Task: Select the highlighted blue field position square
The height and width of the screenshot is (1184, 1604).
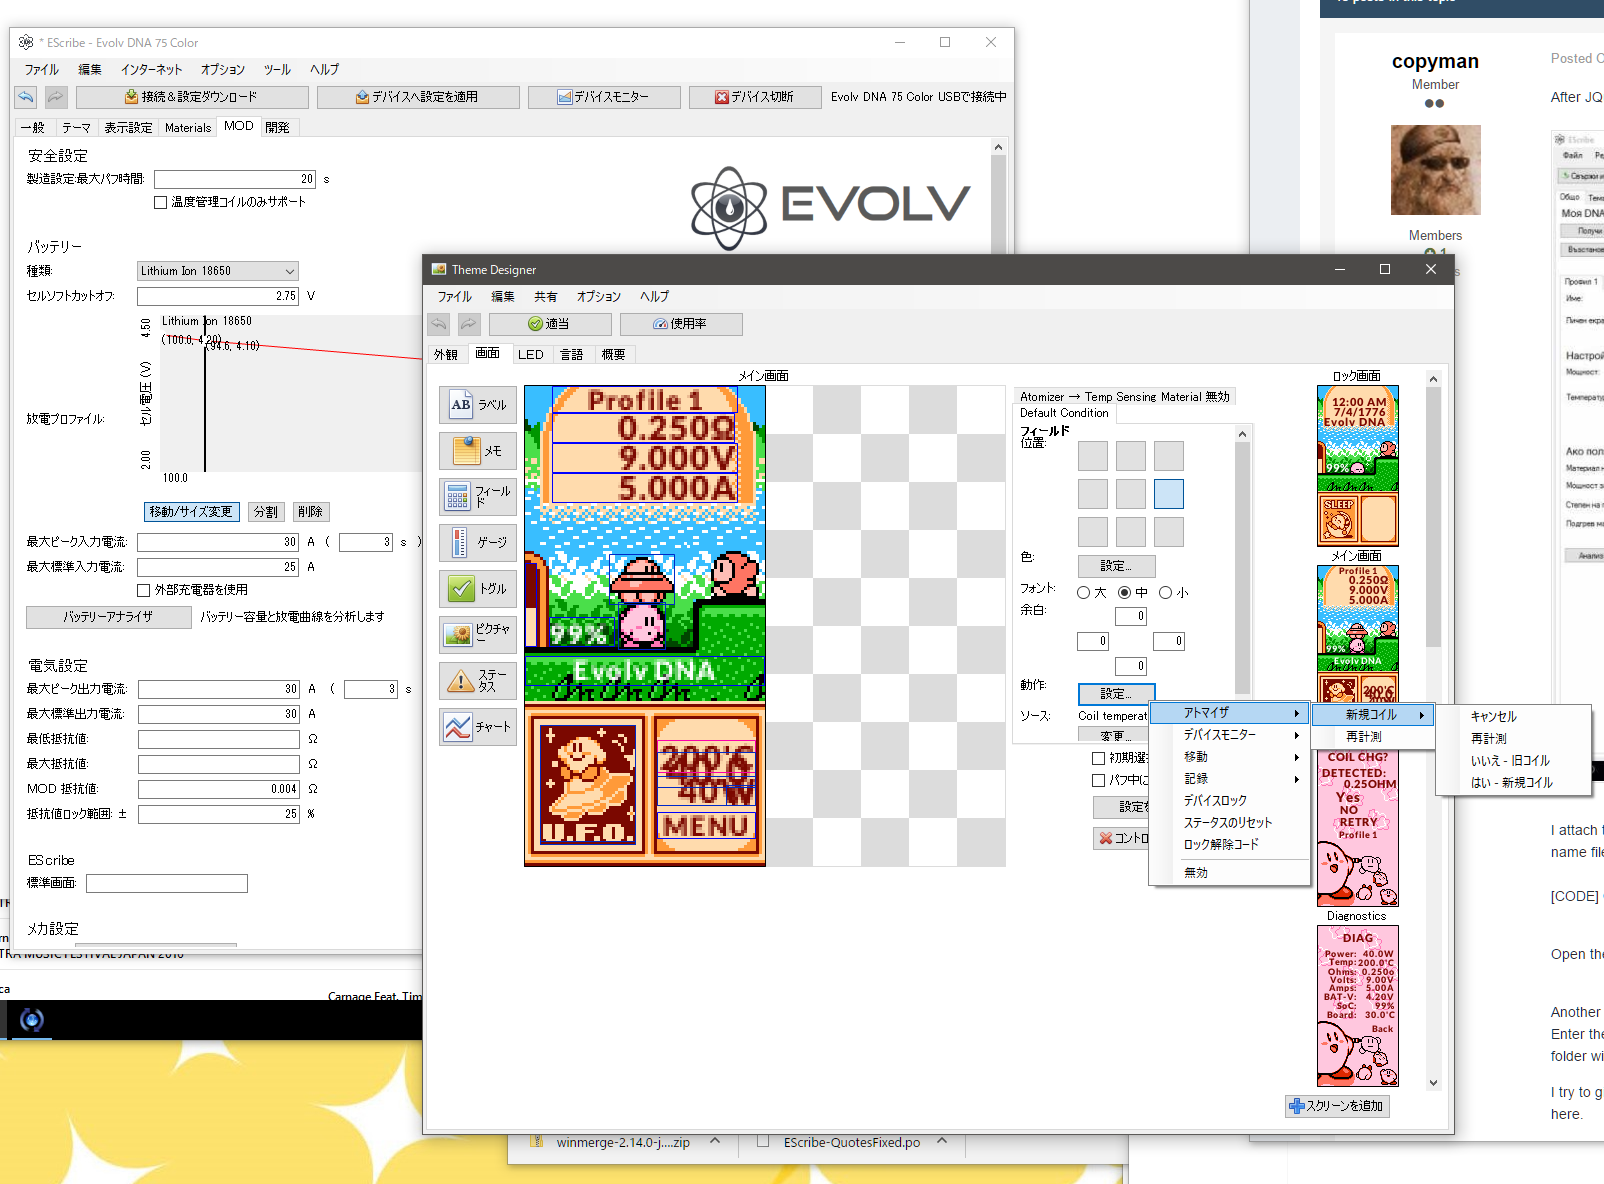Action: pos(1168,494)
